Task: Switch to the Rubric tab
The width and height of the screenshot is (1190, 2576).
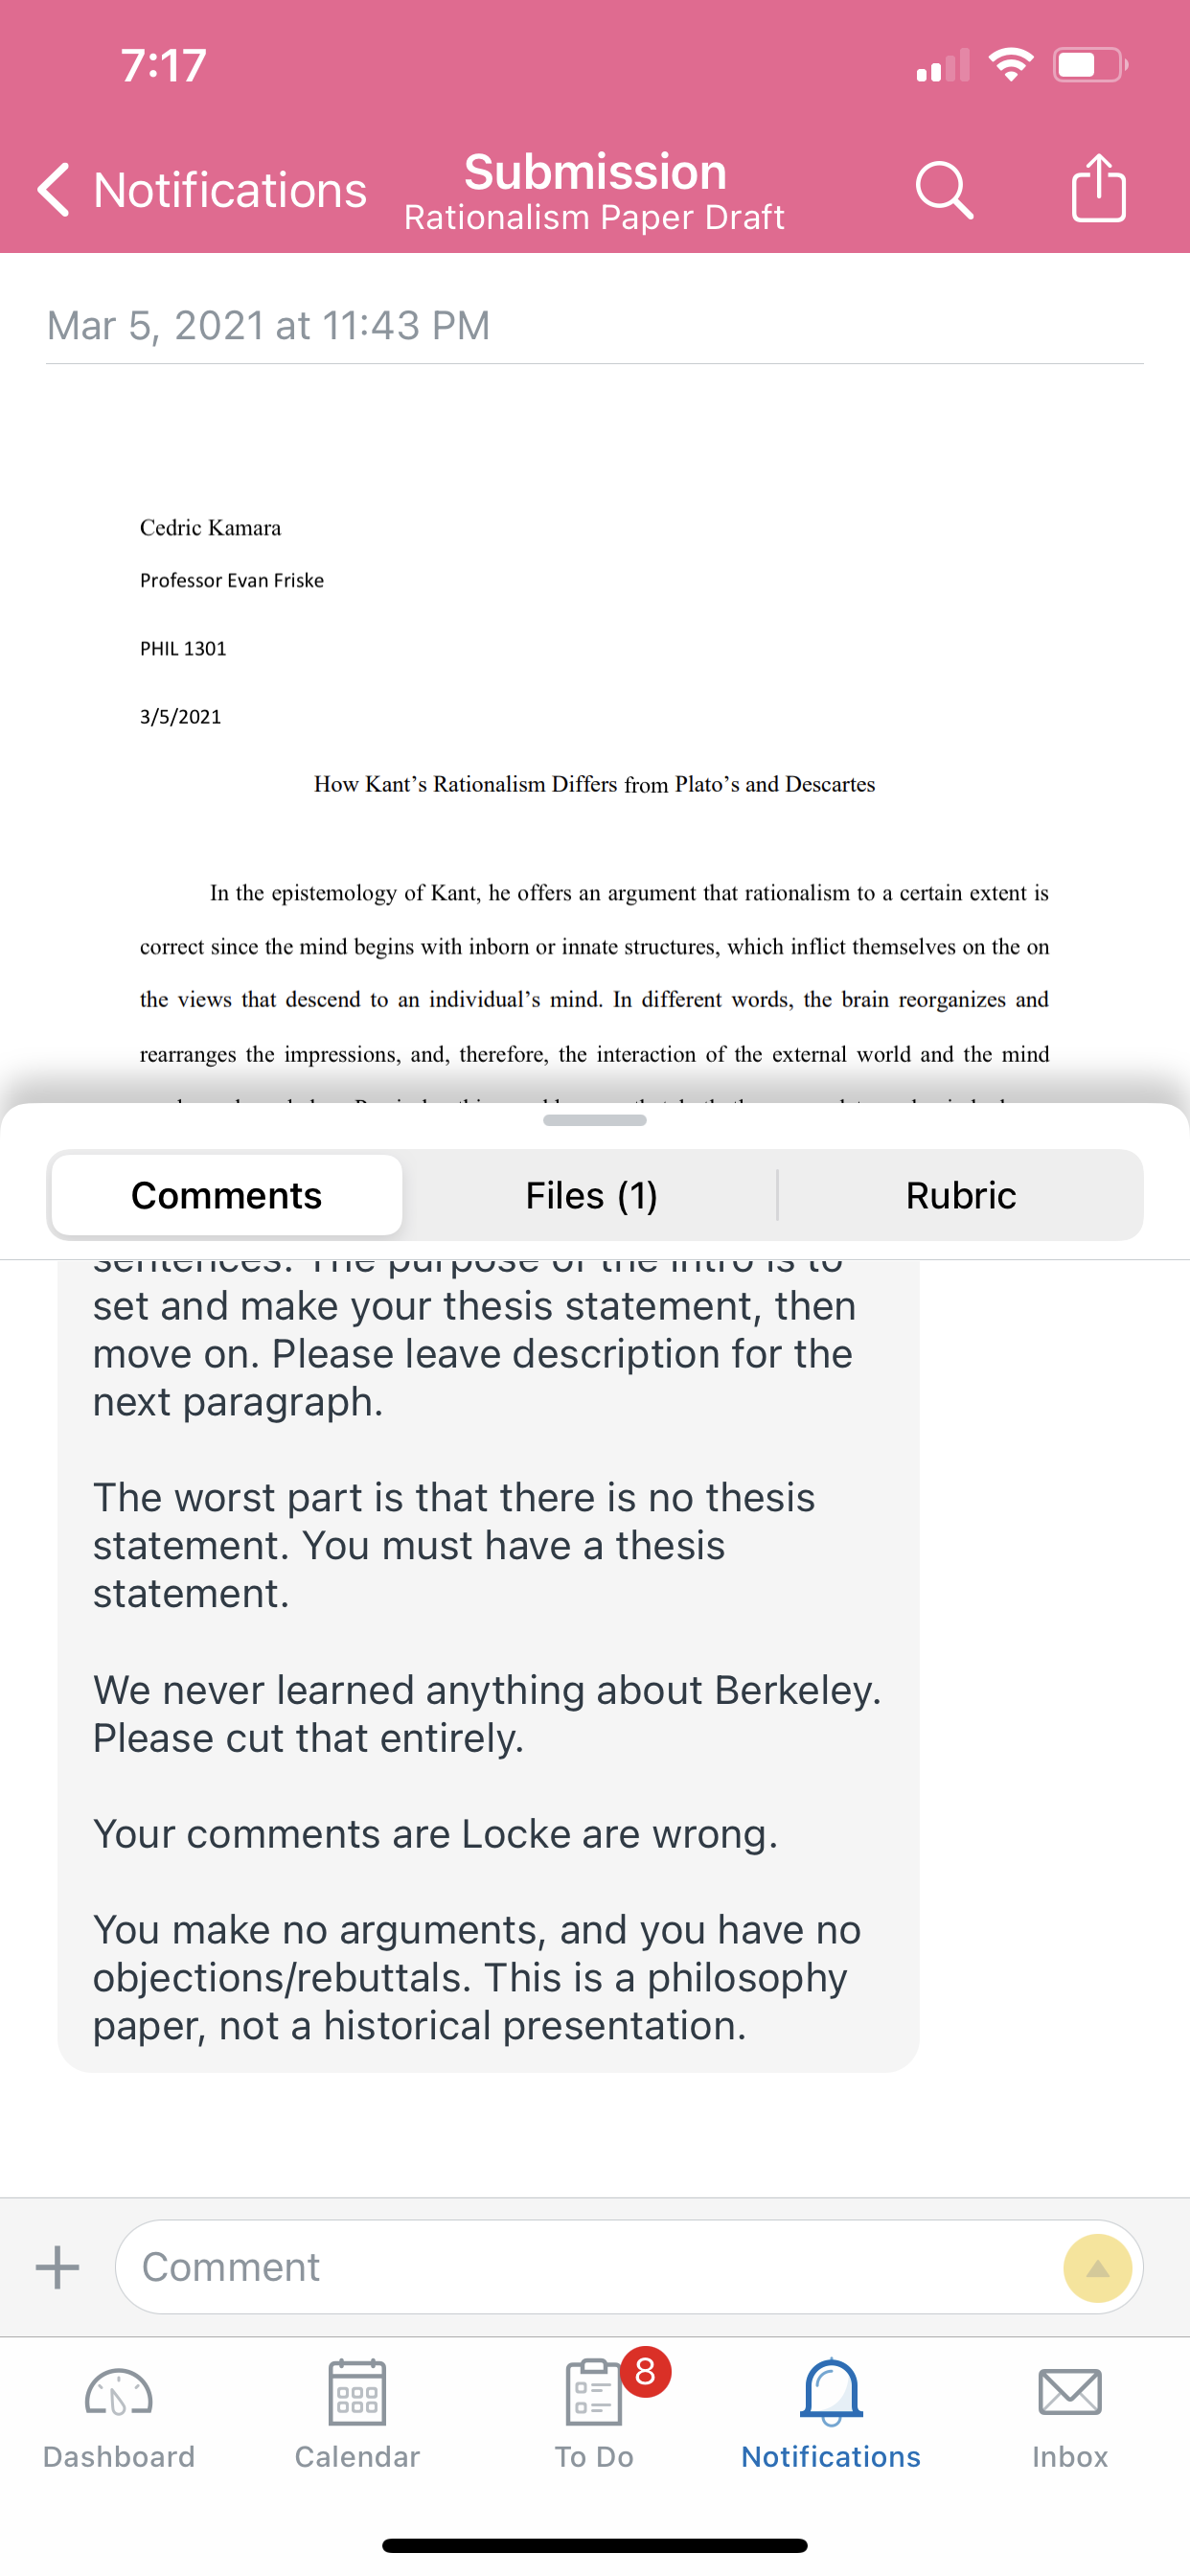Action: click(x=960, y=1195)
